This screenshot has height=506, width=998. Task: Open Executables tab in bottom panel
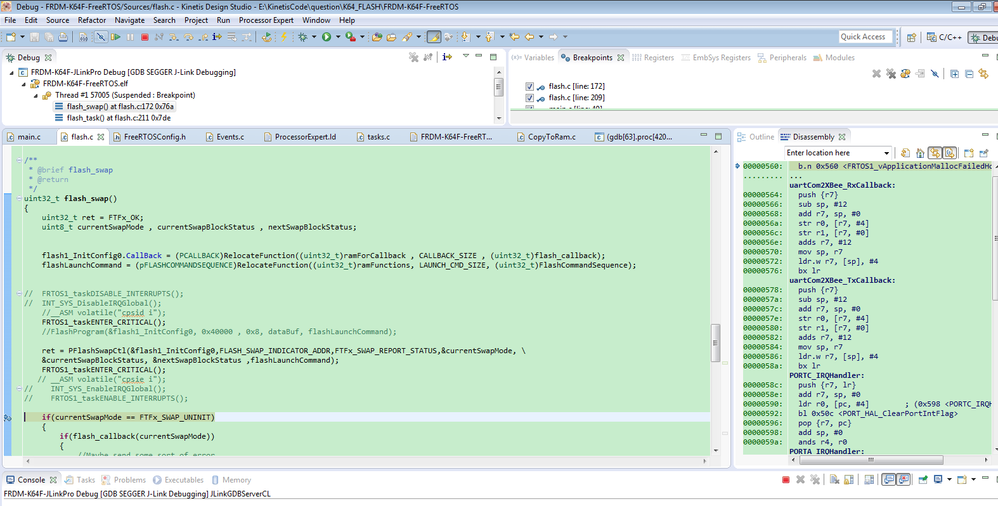click(178, 480)
